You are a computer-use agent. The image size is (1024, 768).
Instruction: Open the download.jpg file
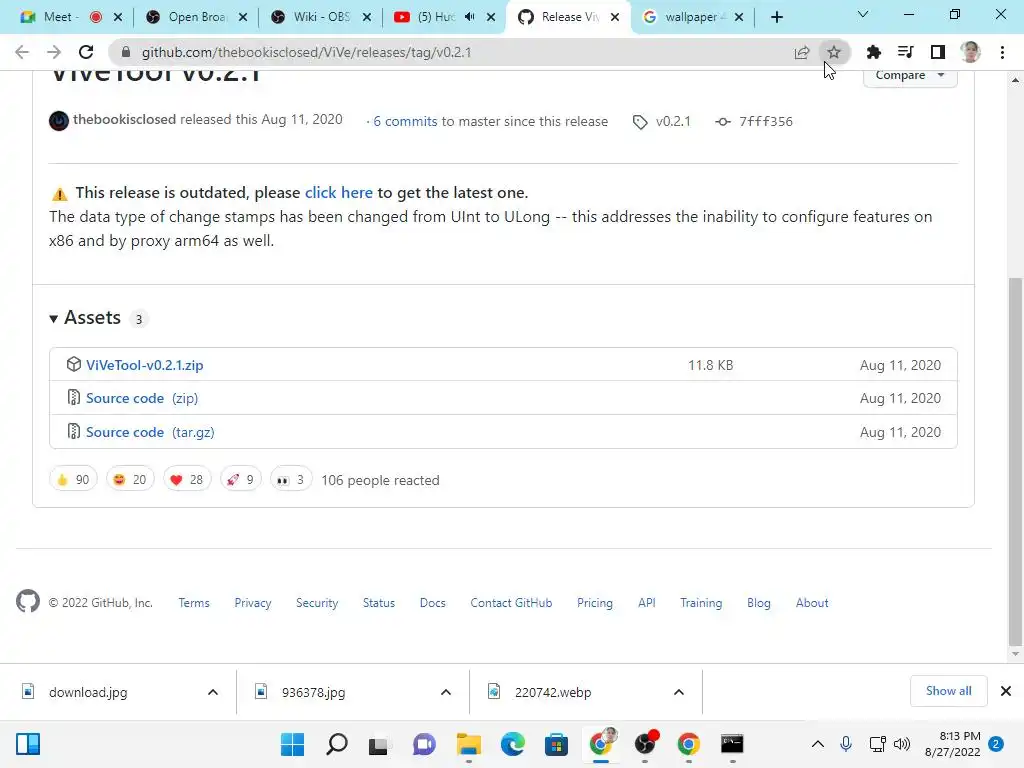click(88, 692)
